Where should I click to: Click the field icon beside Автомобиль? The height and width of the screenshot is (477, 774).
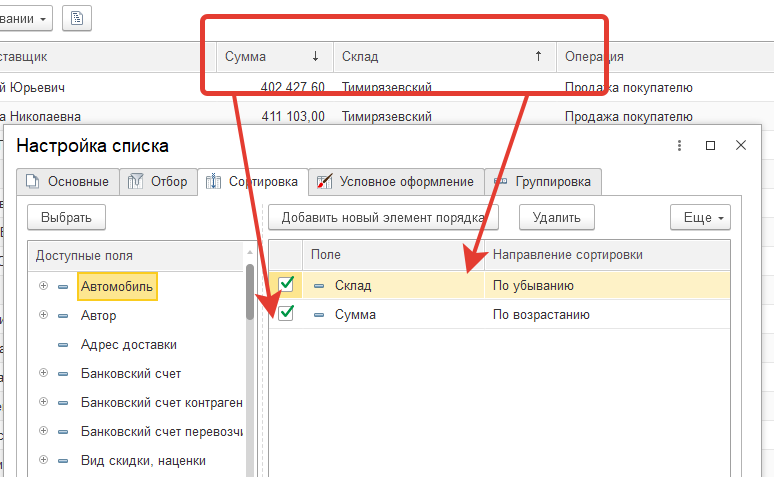coord(63,286)
